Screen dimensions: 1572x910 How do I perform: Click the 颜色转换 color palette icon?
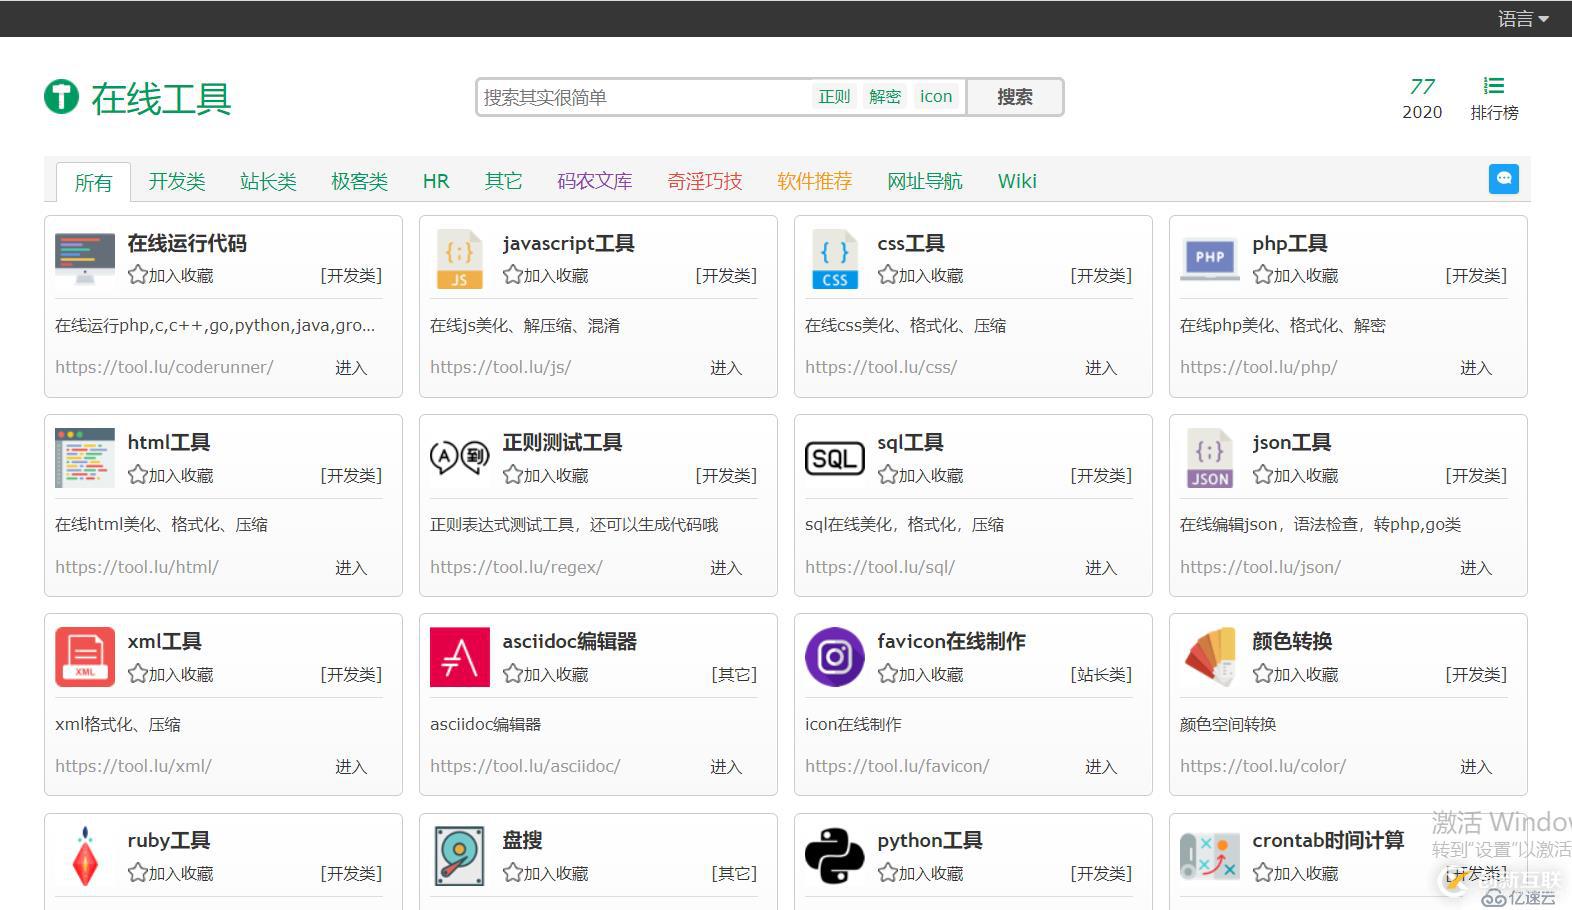pos(1210,657)
